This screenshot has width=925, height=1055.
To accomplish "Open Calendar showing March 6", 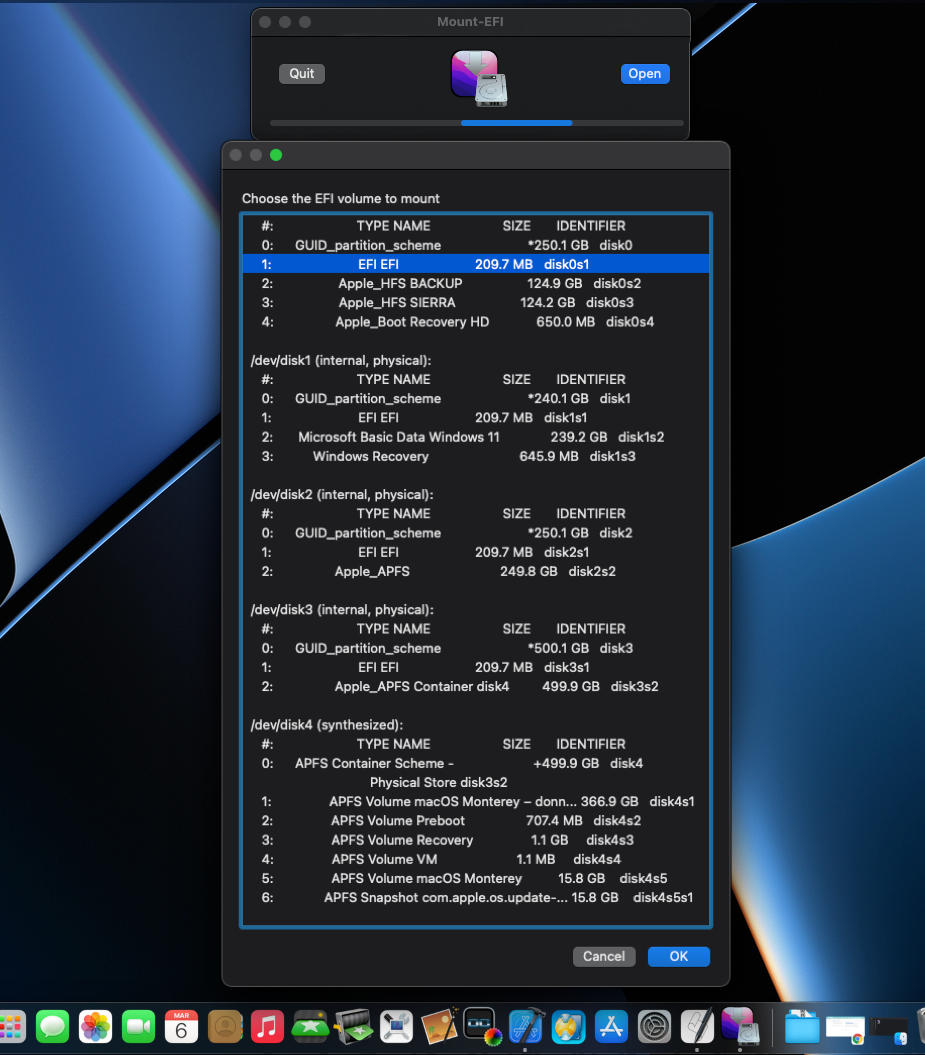I will pyautogui.click(x=181, y=1026).
